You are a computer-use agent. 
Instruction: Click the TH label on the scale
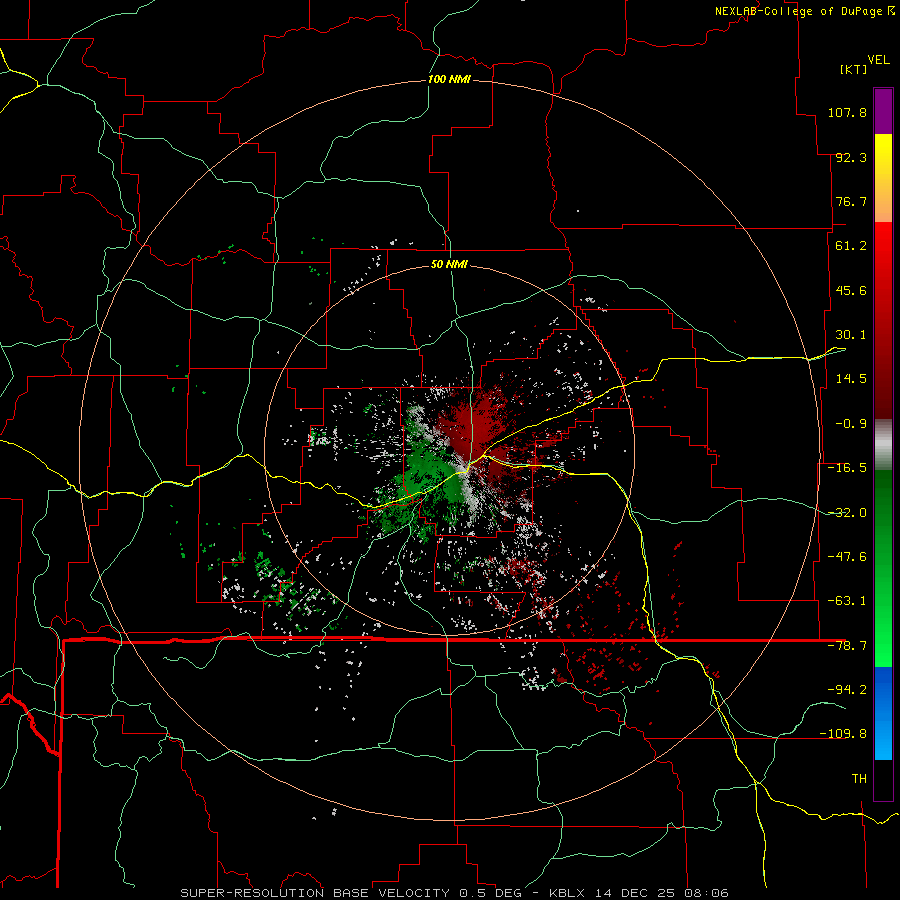point(859,779)
